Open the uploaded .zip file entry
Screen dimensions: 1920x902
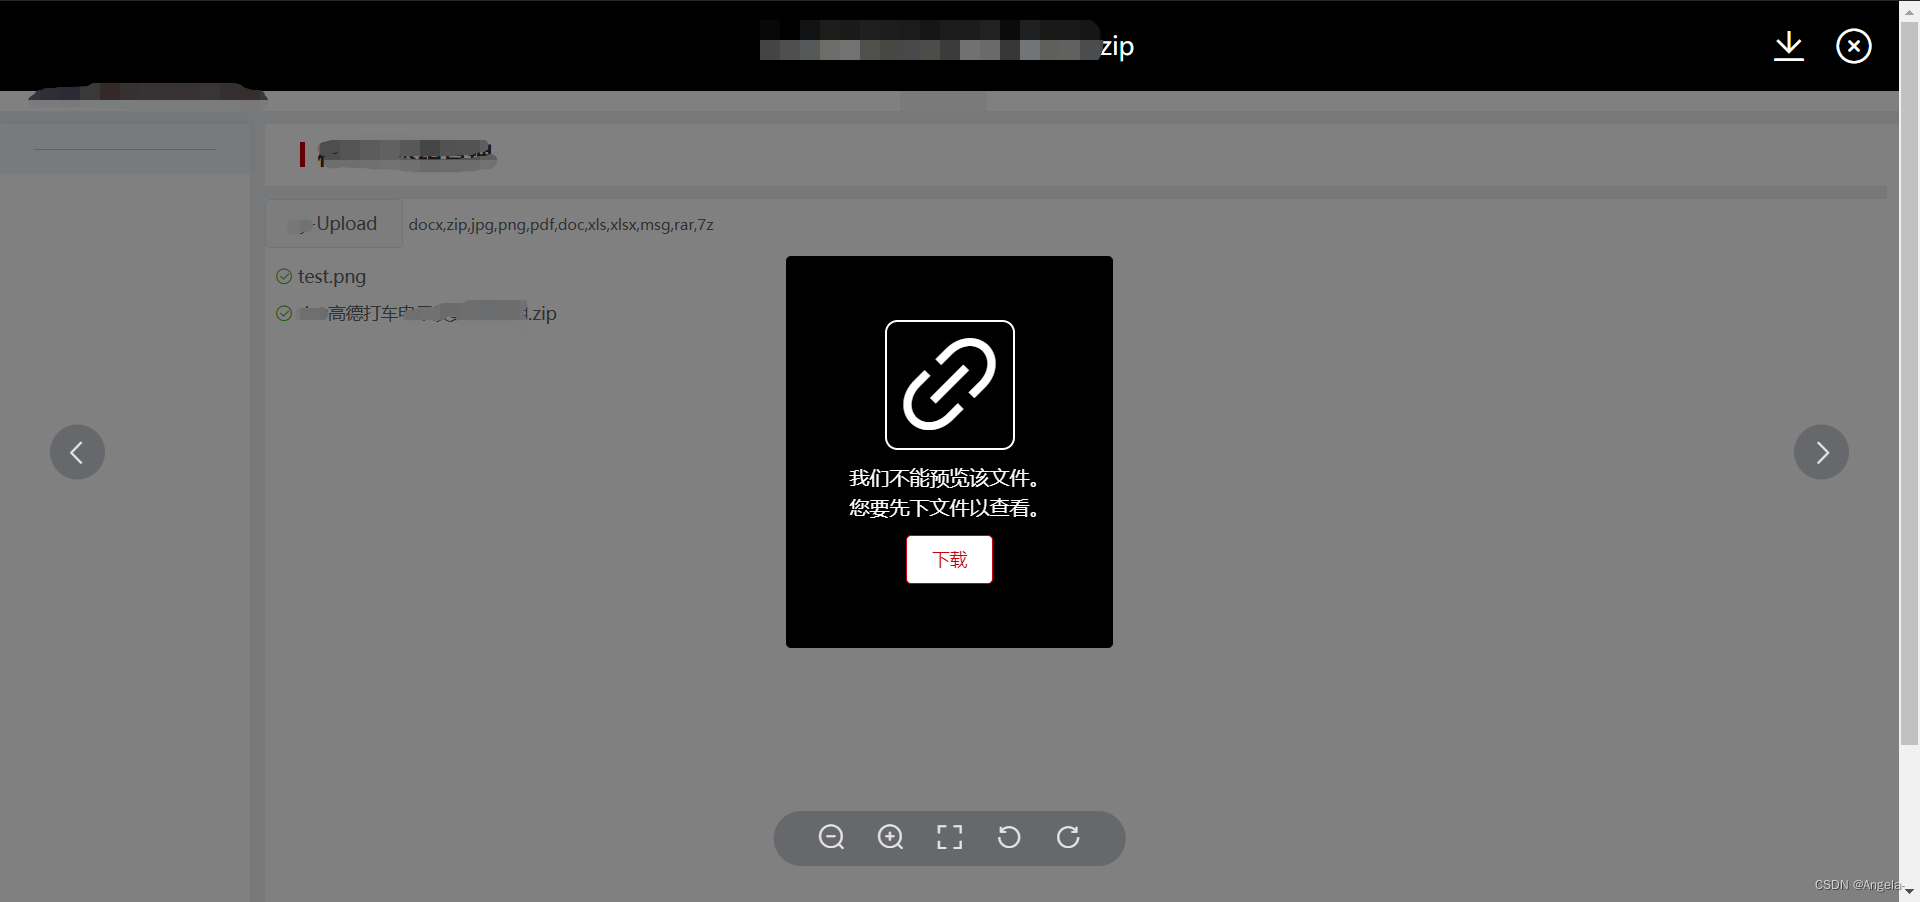[428, 313]
